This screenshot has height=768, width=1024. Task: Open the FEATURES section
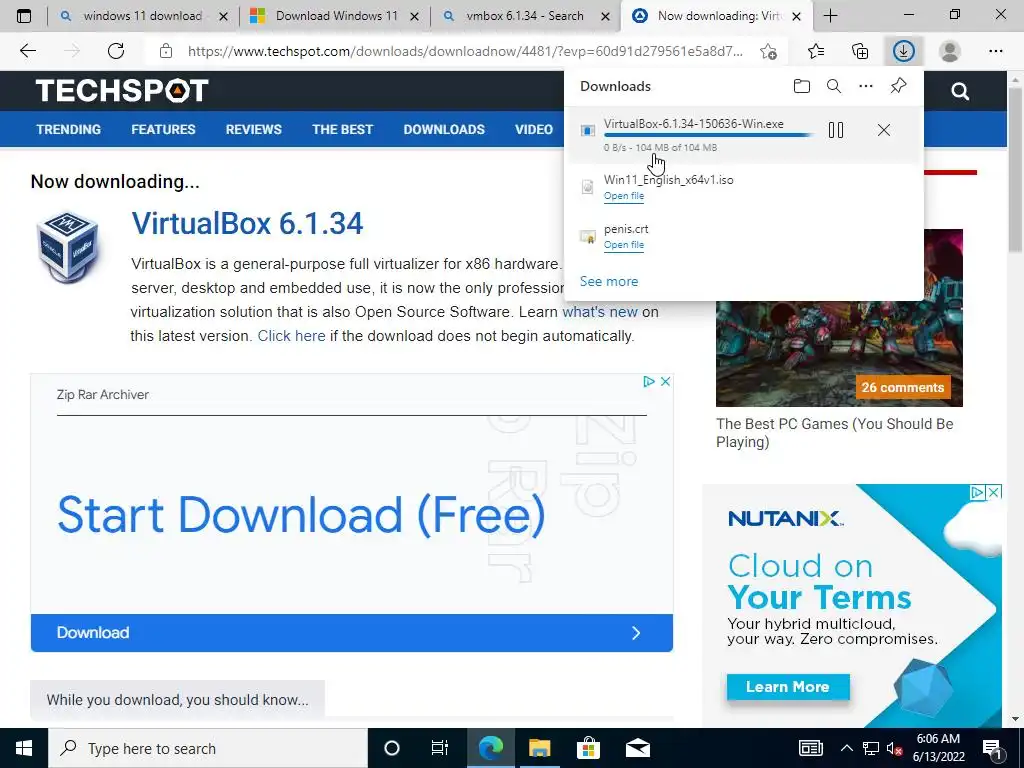click(x=163, y=129)
